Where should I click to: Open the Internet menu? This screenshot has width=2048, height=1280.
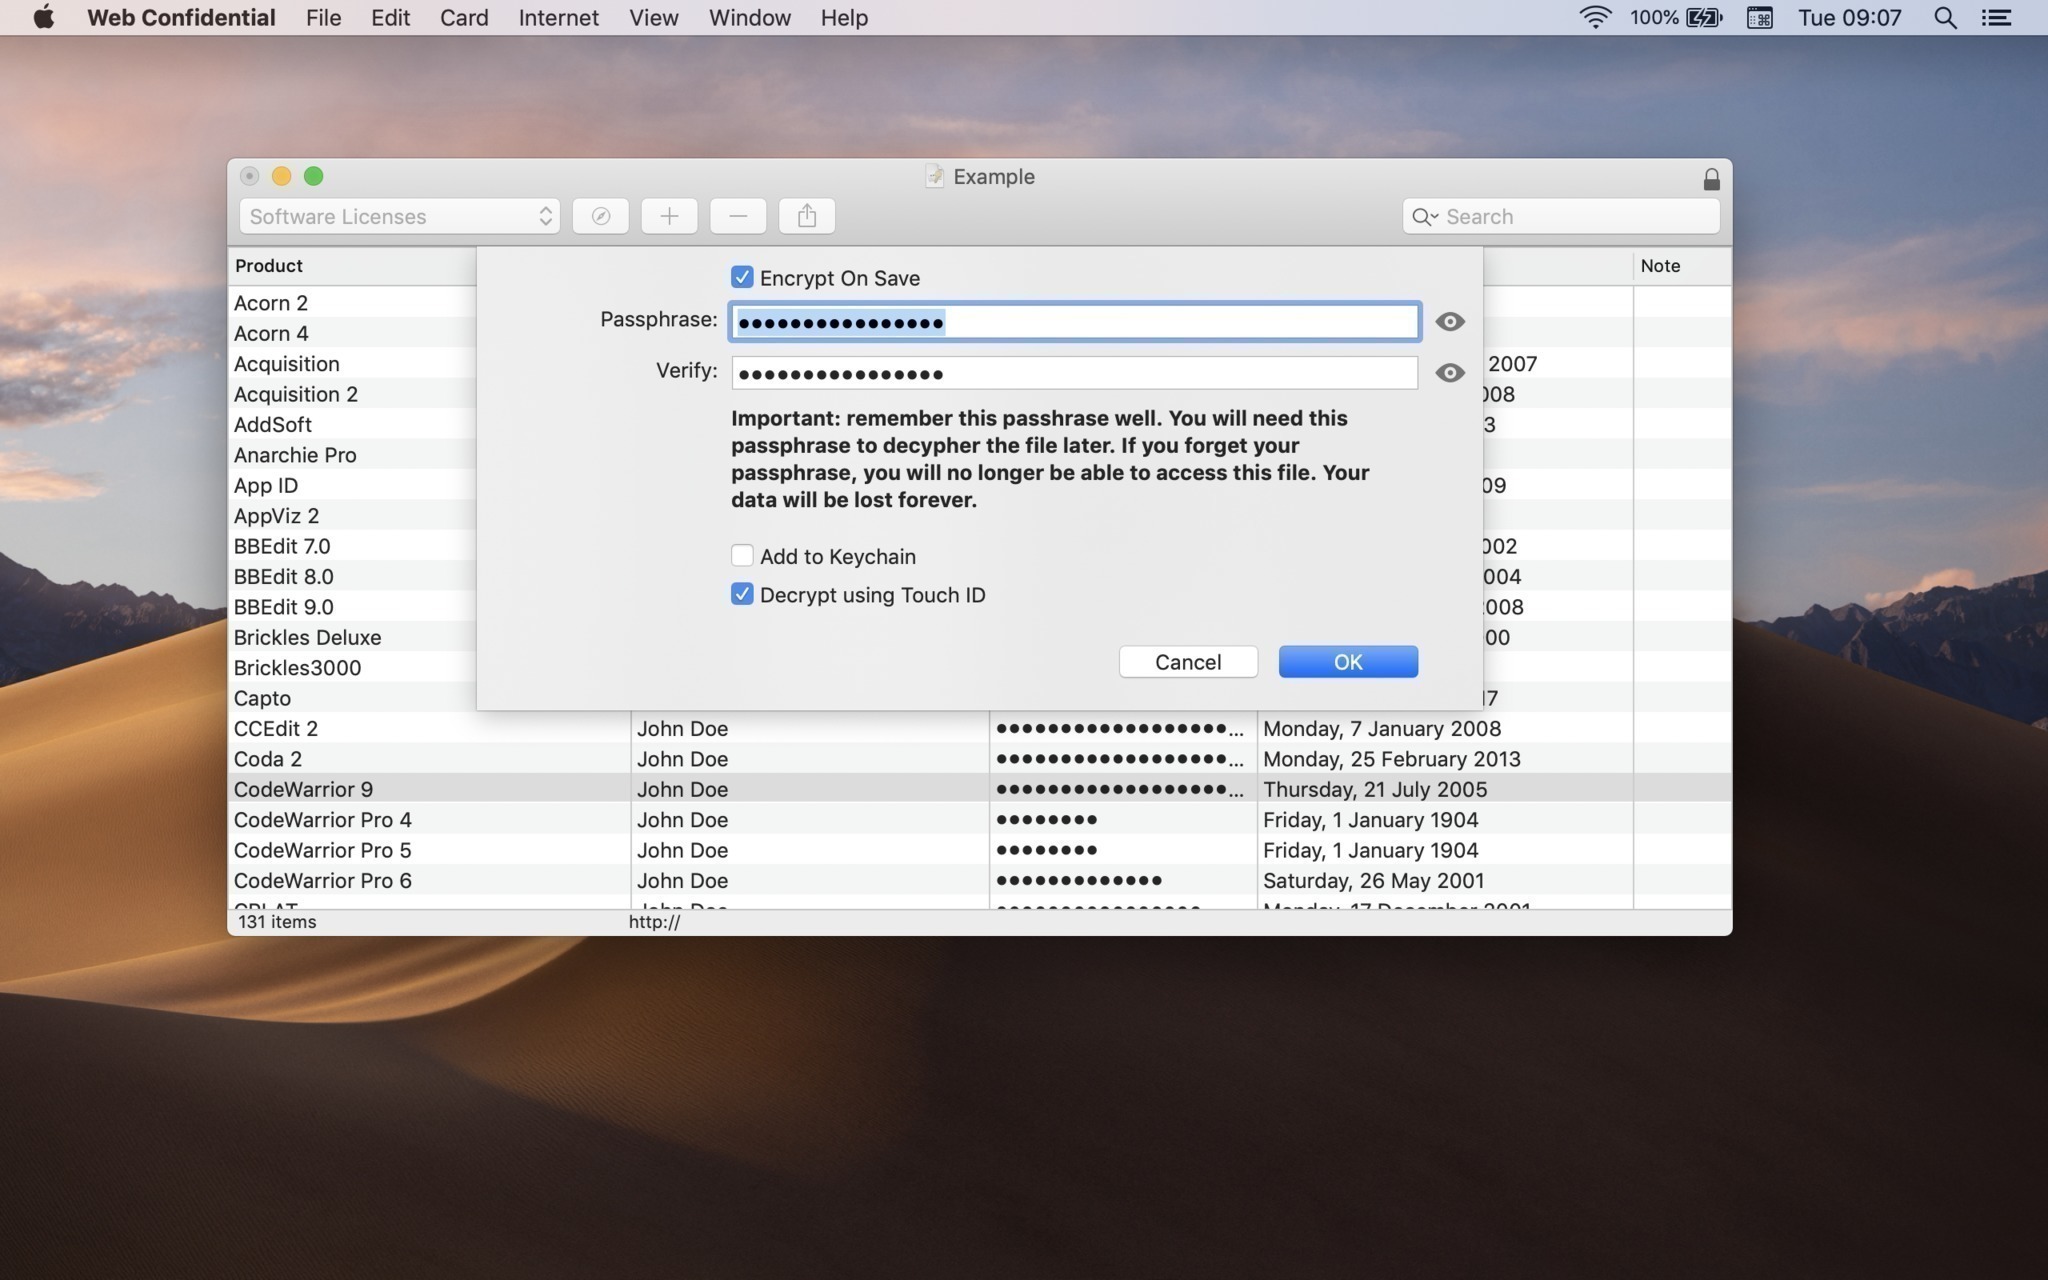(x=558, y=17)
